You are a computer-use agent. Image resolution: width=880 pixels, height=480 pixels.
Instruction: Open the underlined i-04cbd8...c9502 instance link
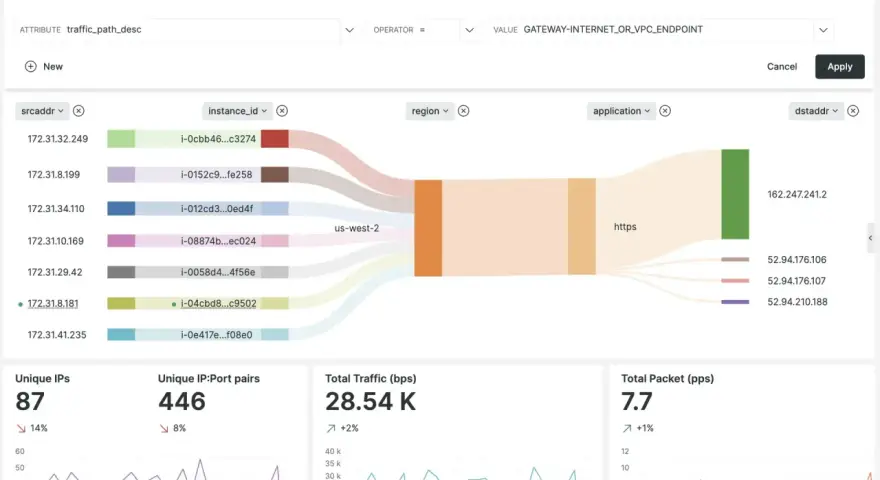[218, 304]
